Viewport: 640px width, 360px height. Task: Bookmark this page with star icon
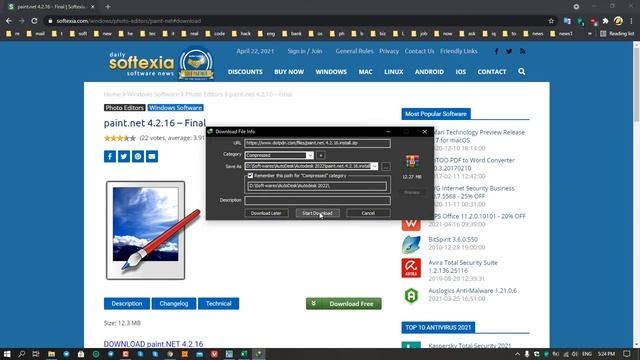pyautogui.click(x=551, y=21)
